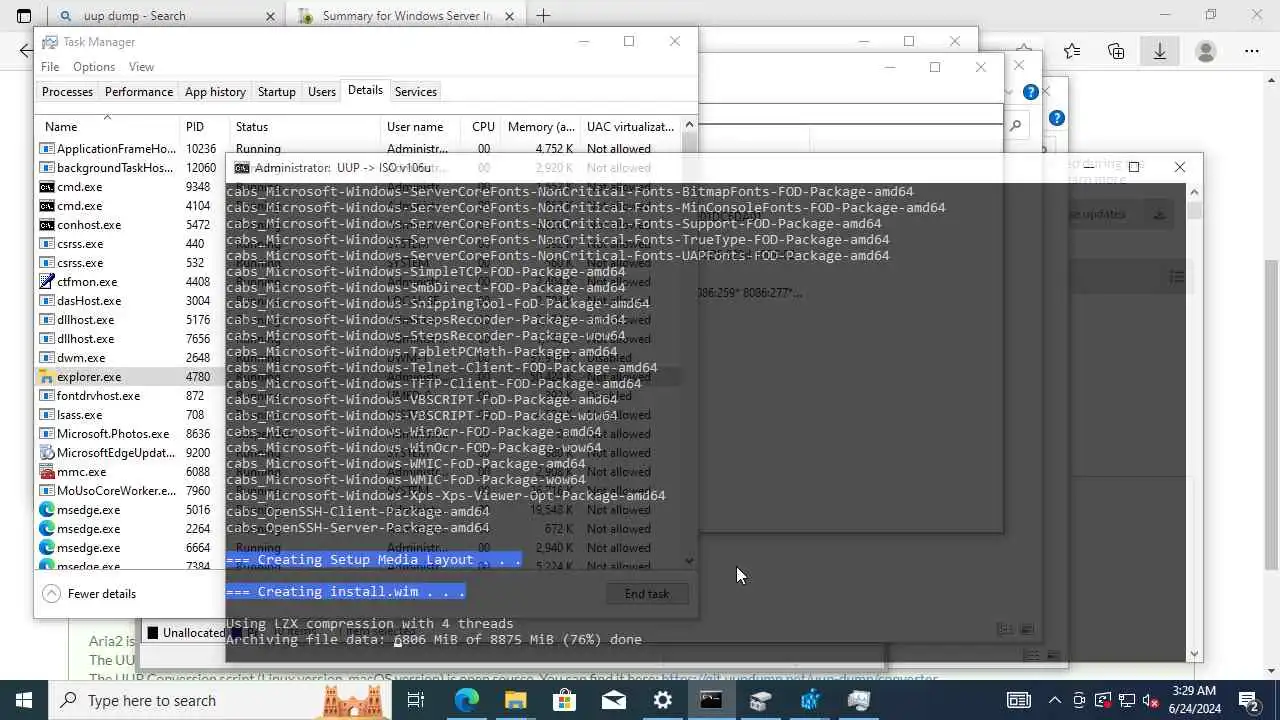The image size is (1280, 720).
Task: Open Windows Start menu
Action: tap(24, 700)
